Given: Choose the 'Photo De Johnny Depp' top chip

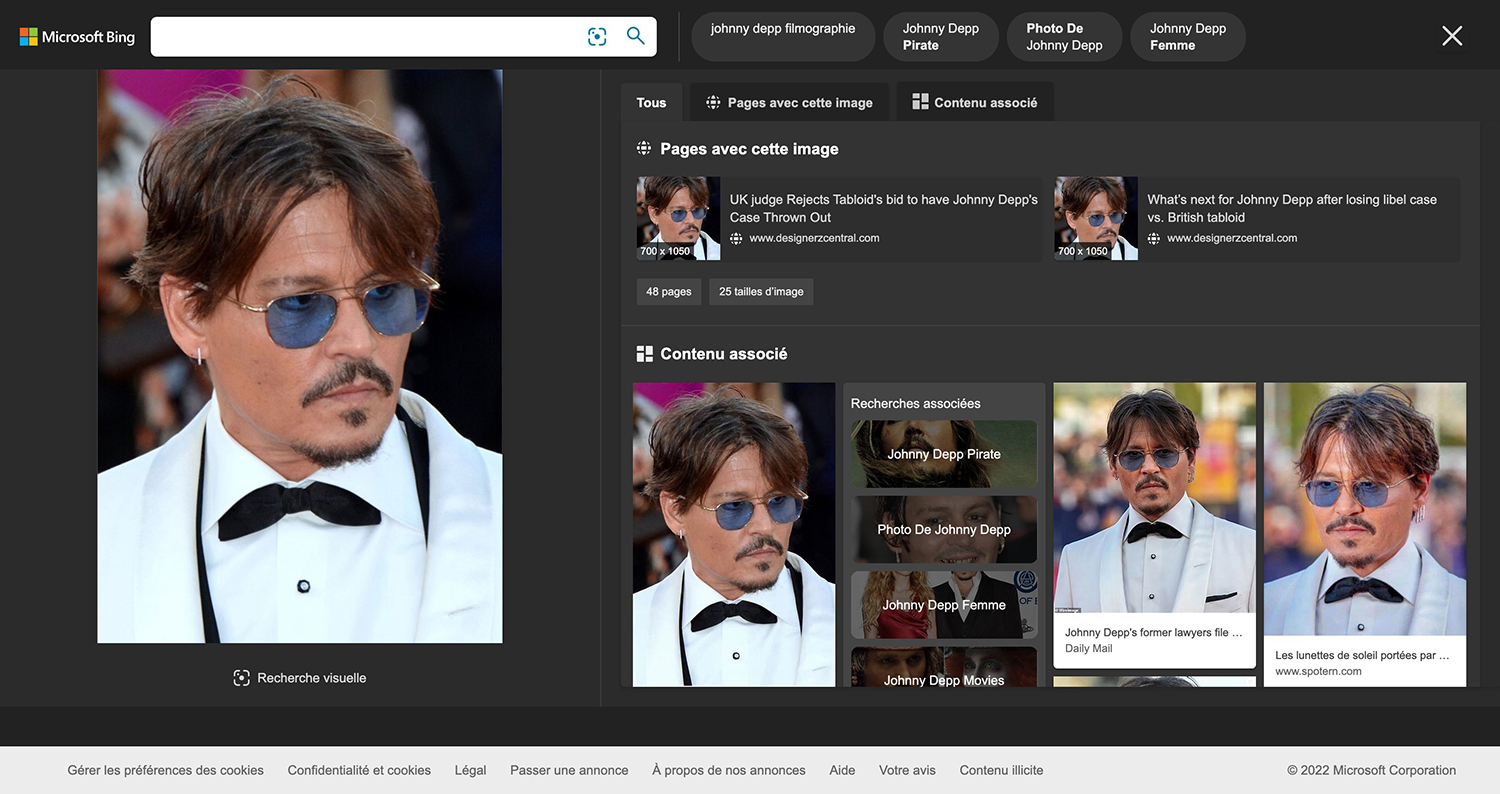Looking at the screenshot, I should point(1064,37).
